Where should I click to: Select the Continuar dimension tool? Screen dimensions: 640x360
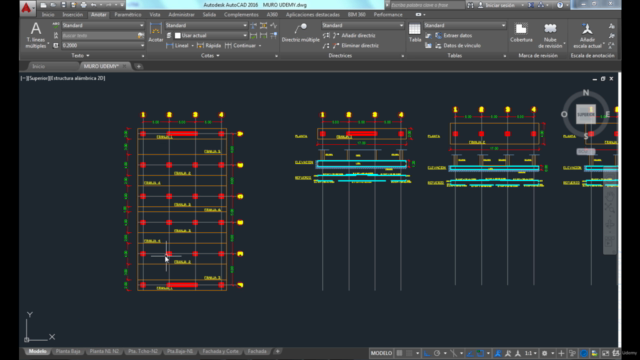coord(240,45)
